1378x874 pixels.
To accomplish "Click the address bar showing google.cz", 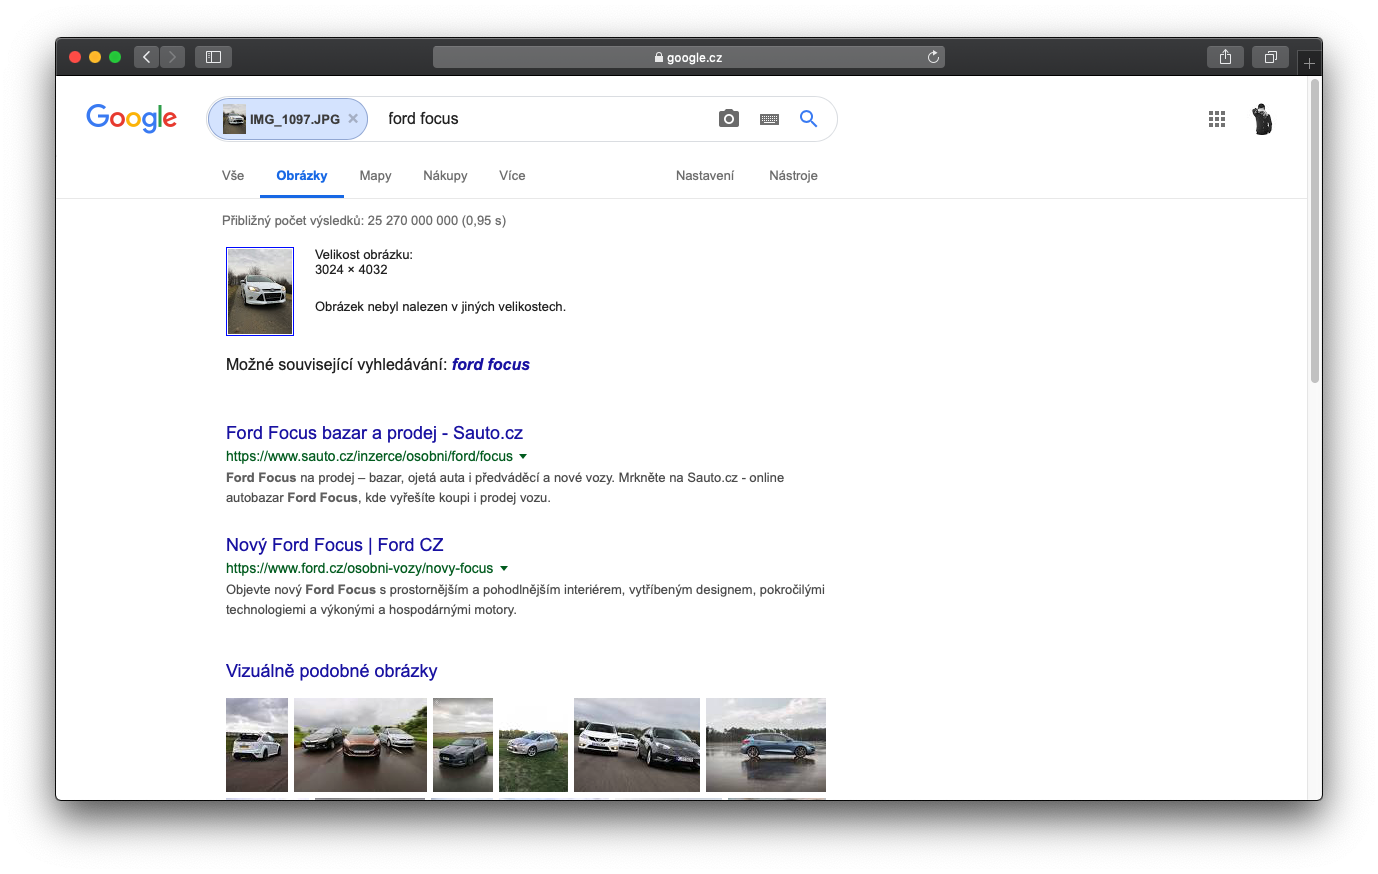I will coord(688,57).
